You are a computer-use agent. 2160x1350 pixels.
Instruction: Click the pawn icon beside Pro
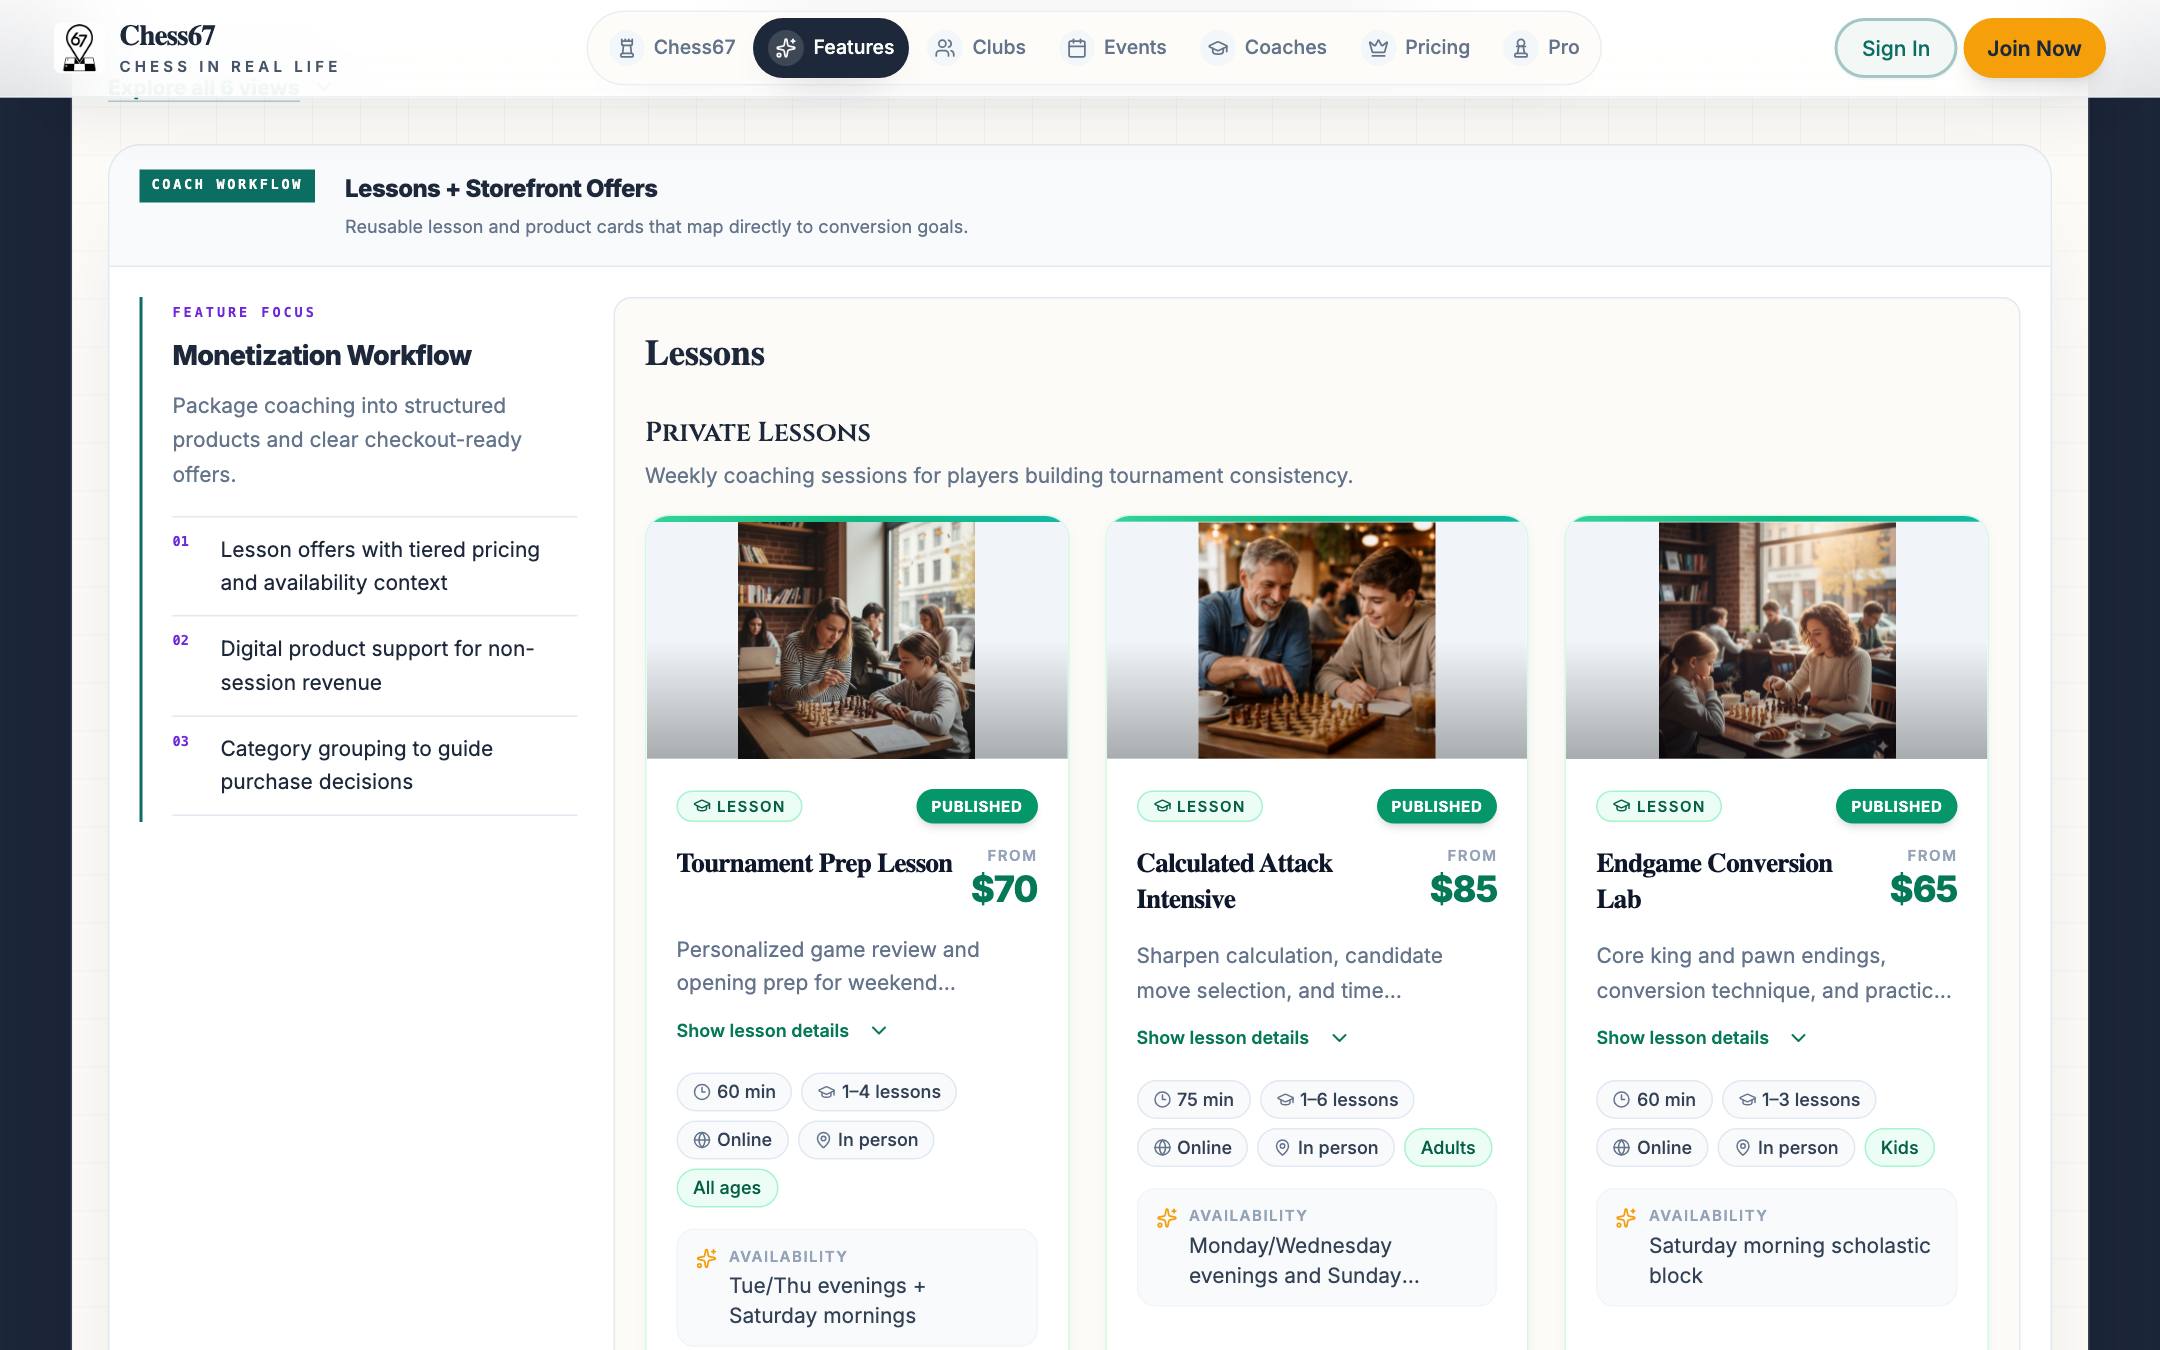1521,48
